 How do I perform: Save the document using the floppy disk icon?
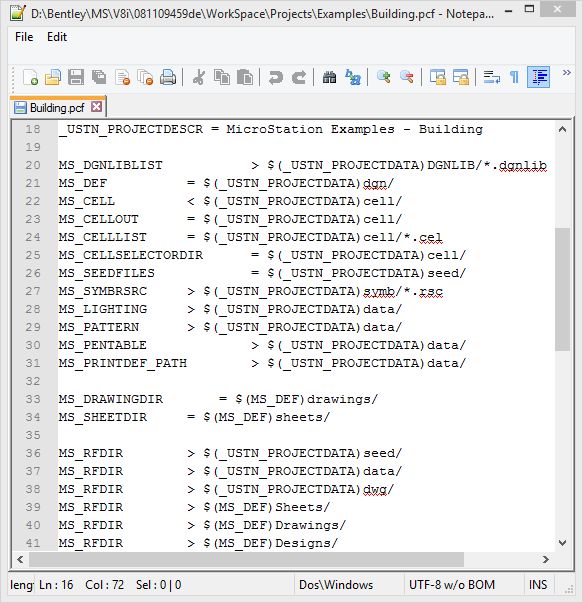click(x=76, y=77)
